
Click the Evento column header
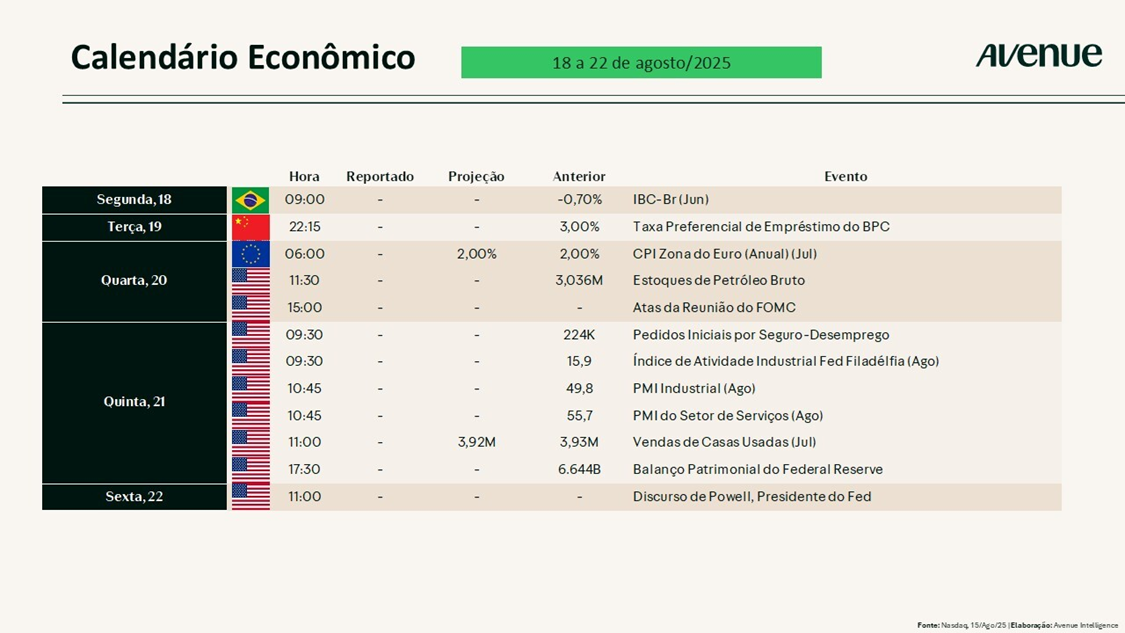point(845,177)
